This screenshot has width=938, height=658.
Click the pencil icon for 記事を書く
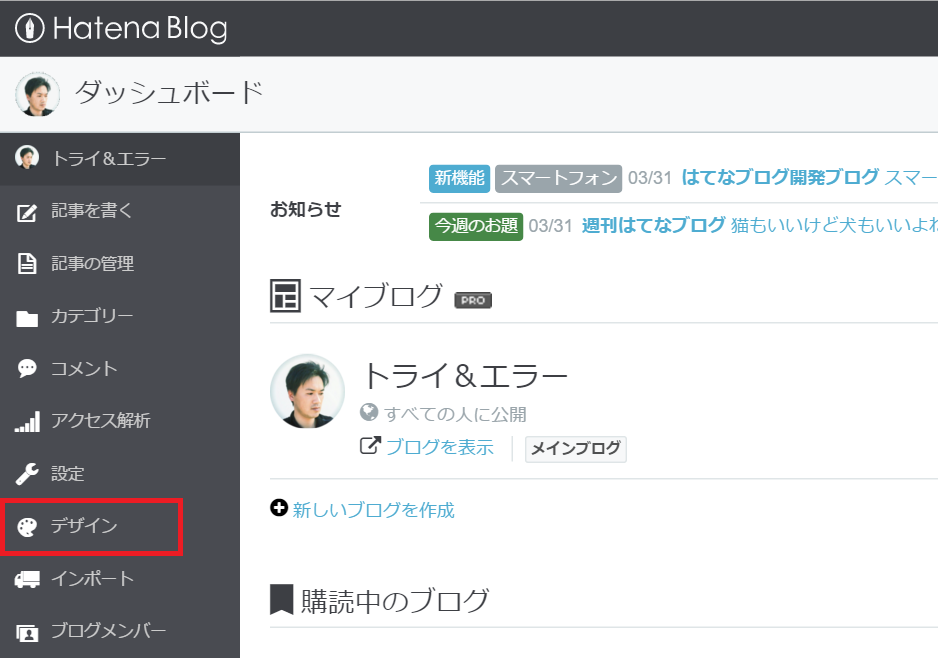pyautogui.click(x=27, y=212)
